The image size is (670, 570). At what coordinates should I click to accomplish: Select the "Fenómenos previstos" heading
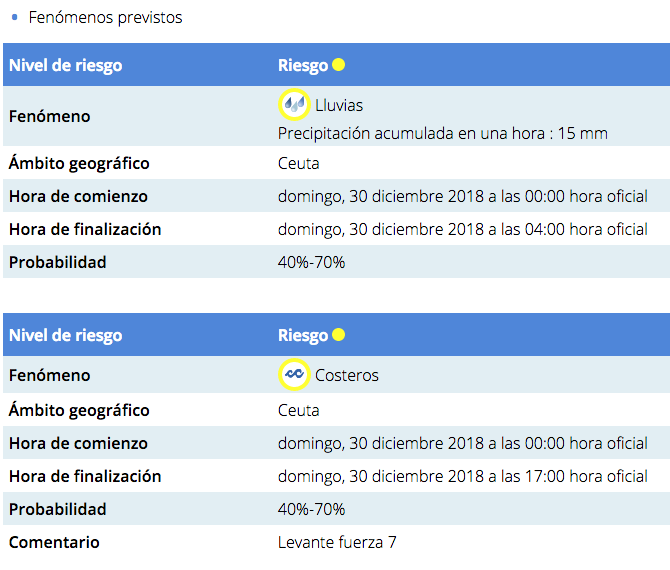[x=105, y=18]
